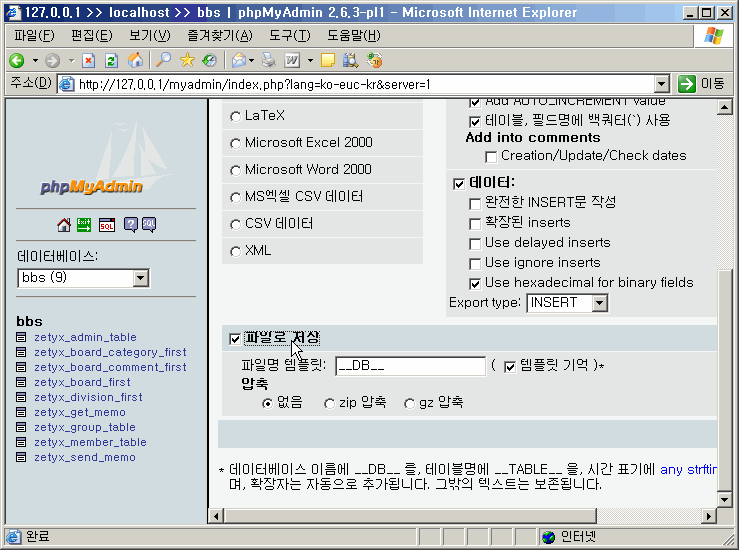Open the 도움말(H) menu

coord(353,35)
